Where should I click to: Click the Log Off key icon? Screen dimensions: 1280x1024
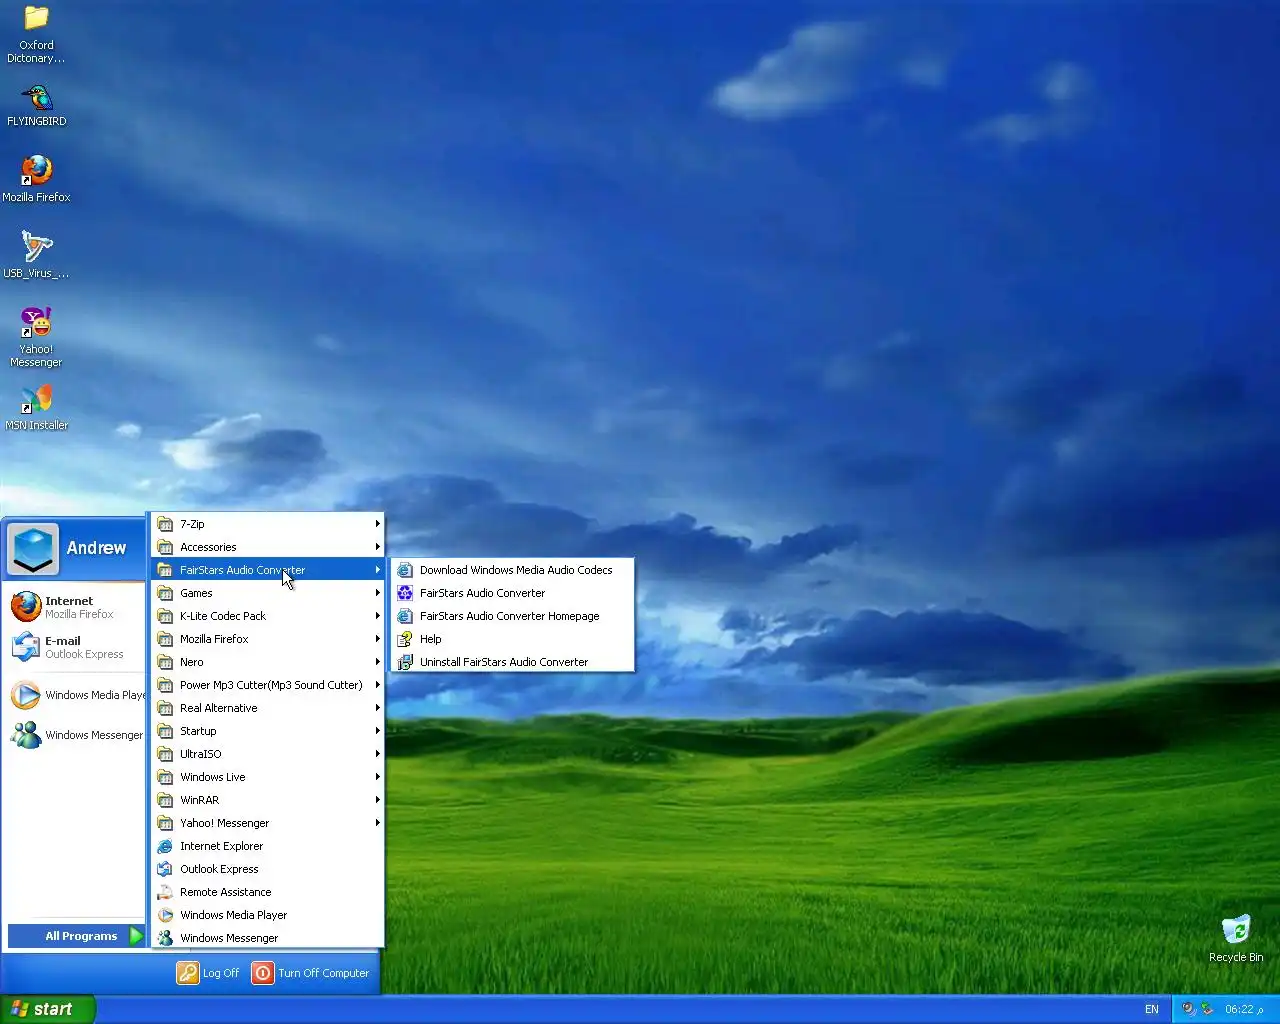188,973
